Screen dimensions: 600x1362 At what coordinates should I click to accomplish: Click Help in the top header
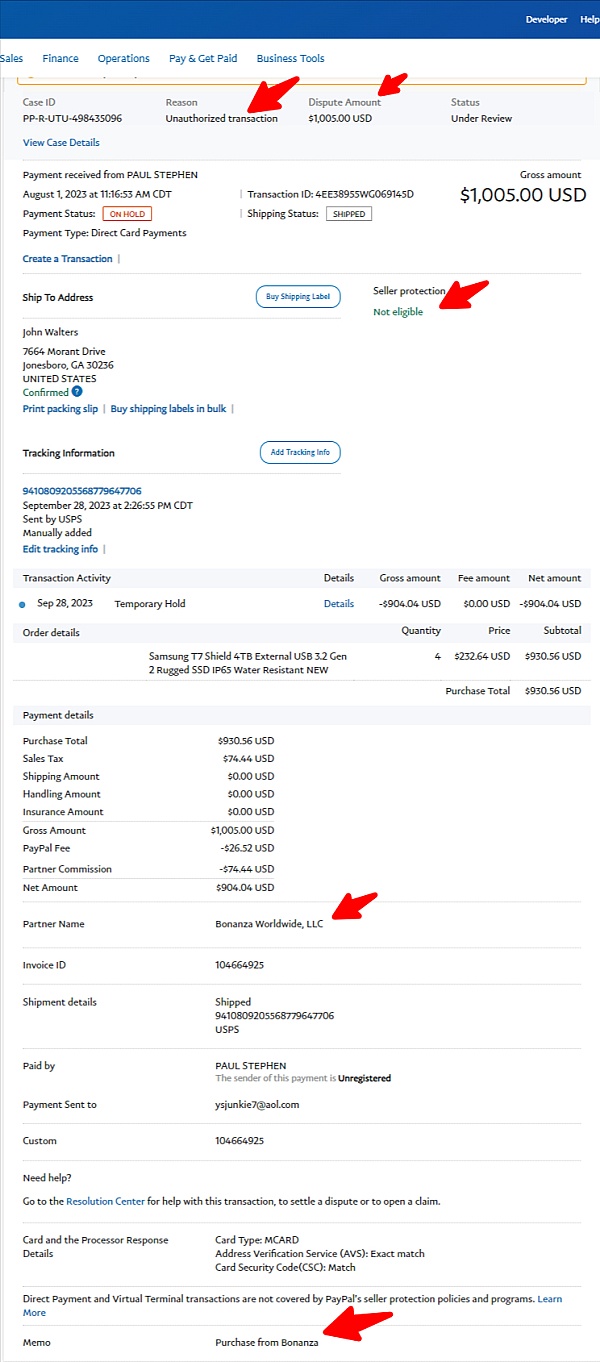(x=590, y=19)
